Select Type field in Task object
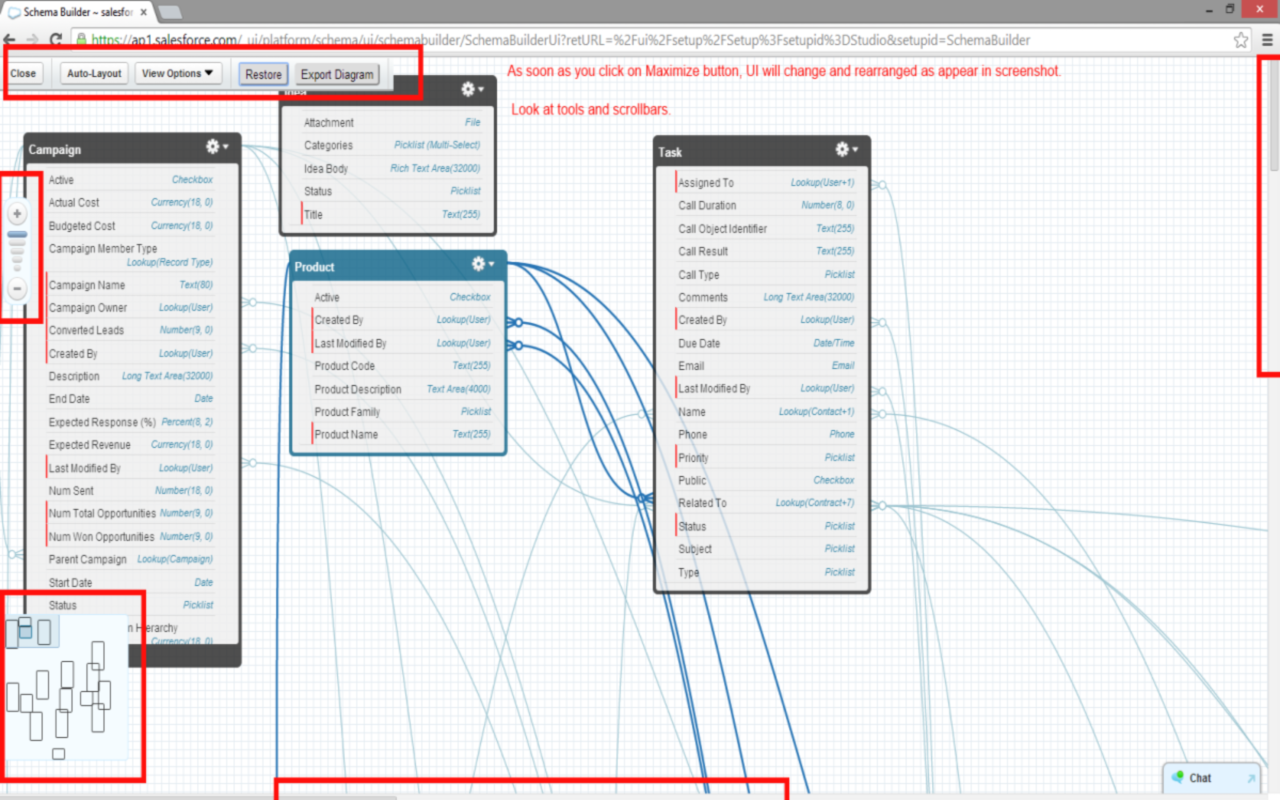Screen dimensions: 1280x800 [766, 572]
